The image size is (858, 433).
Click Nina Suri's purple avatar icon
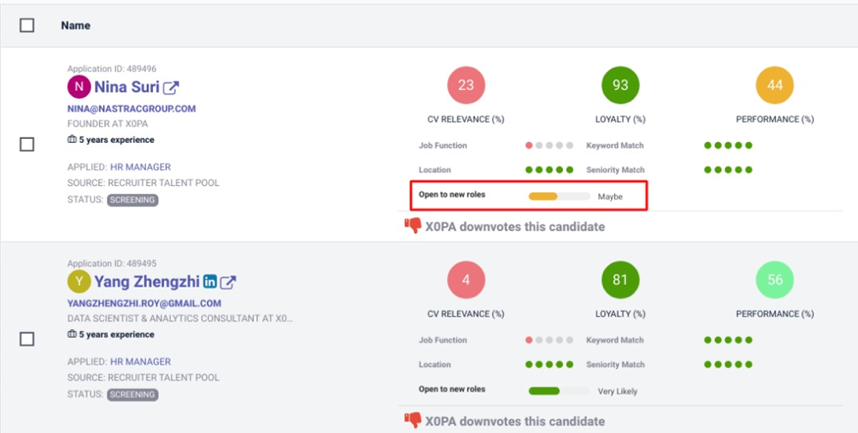tap(78, 87)
